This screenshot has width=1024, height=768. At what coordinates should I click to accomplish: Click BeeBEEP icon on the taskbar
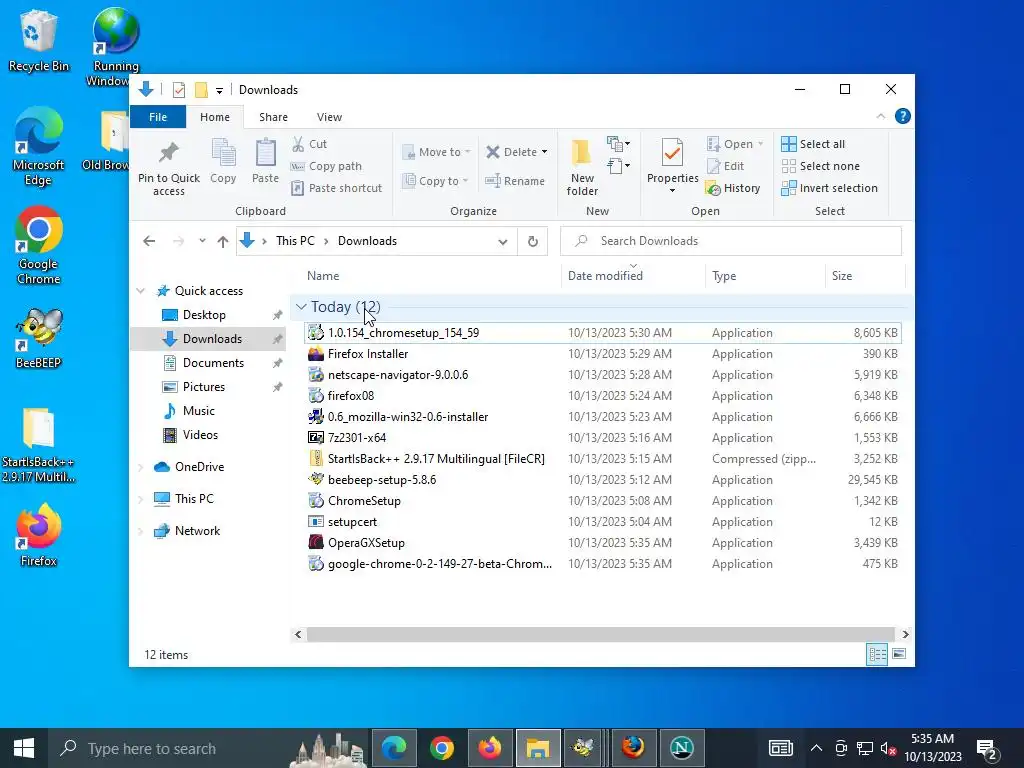pyautogui.click(x=583, y=748)
